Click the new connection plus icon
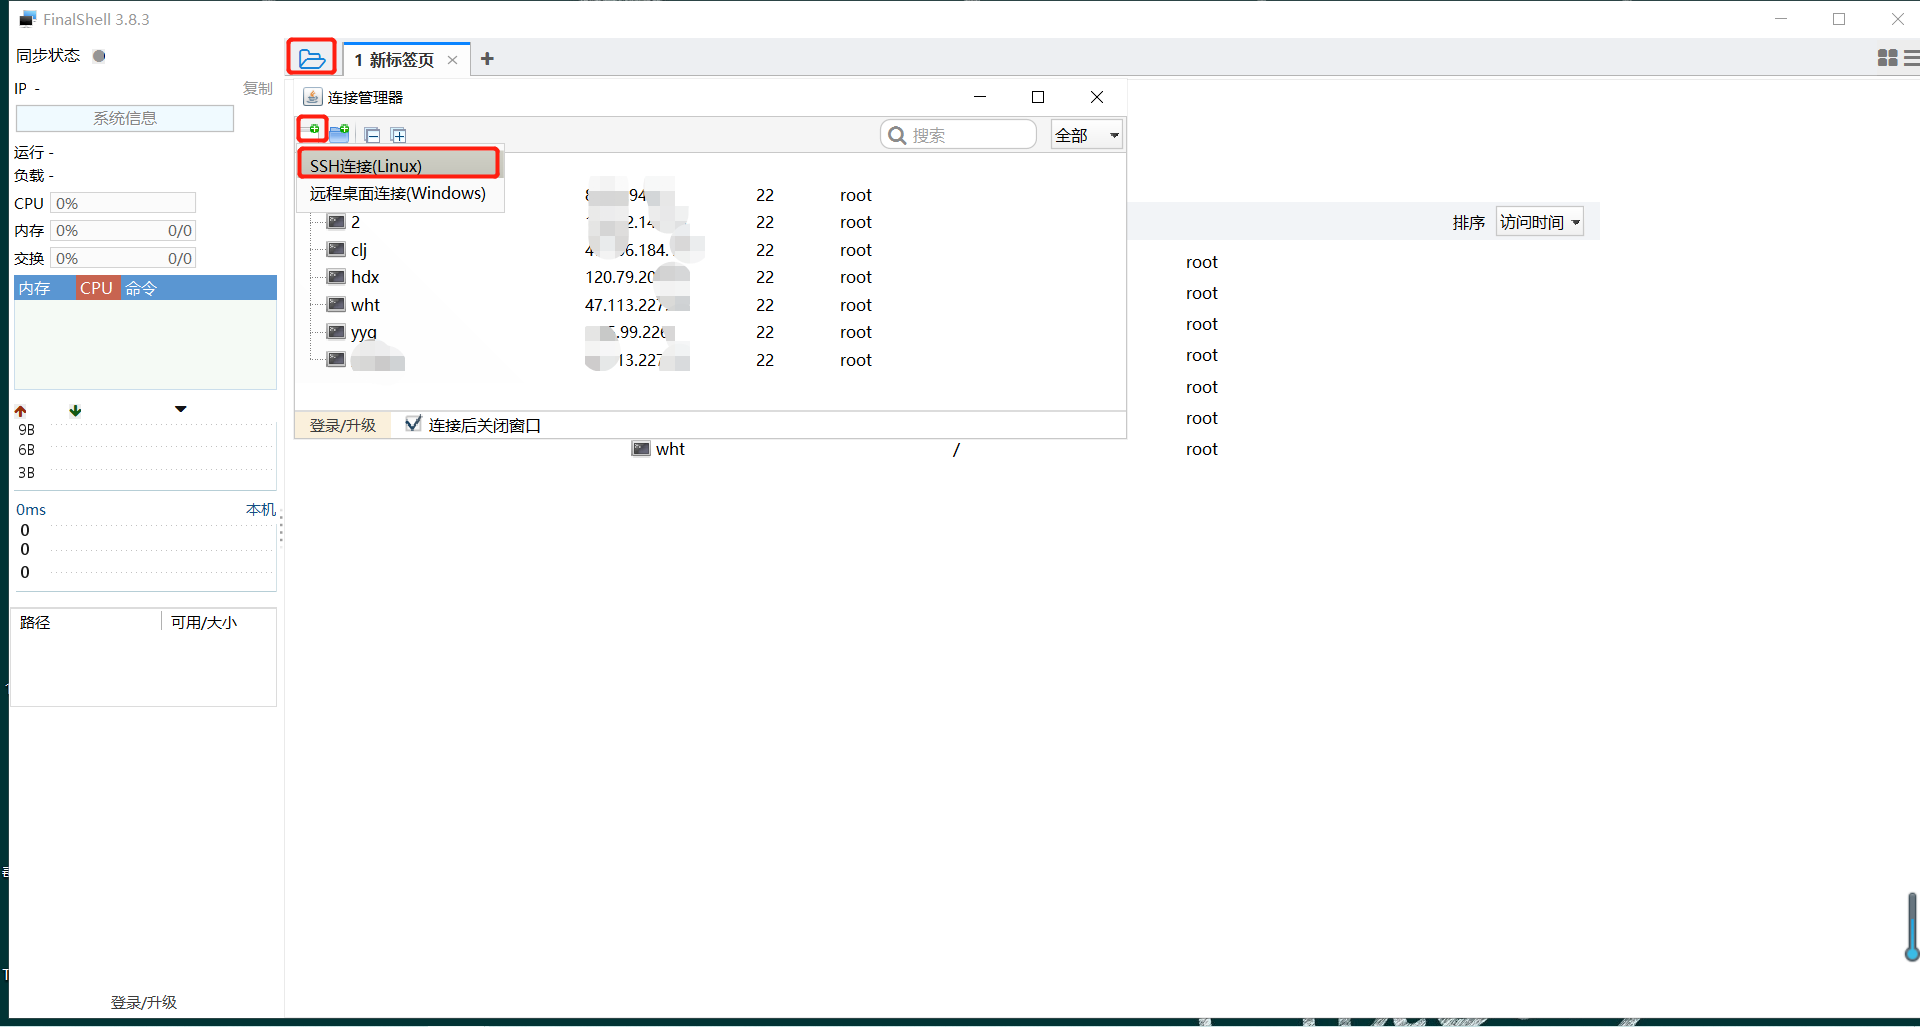 tap(313, 130)
